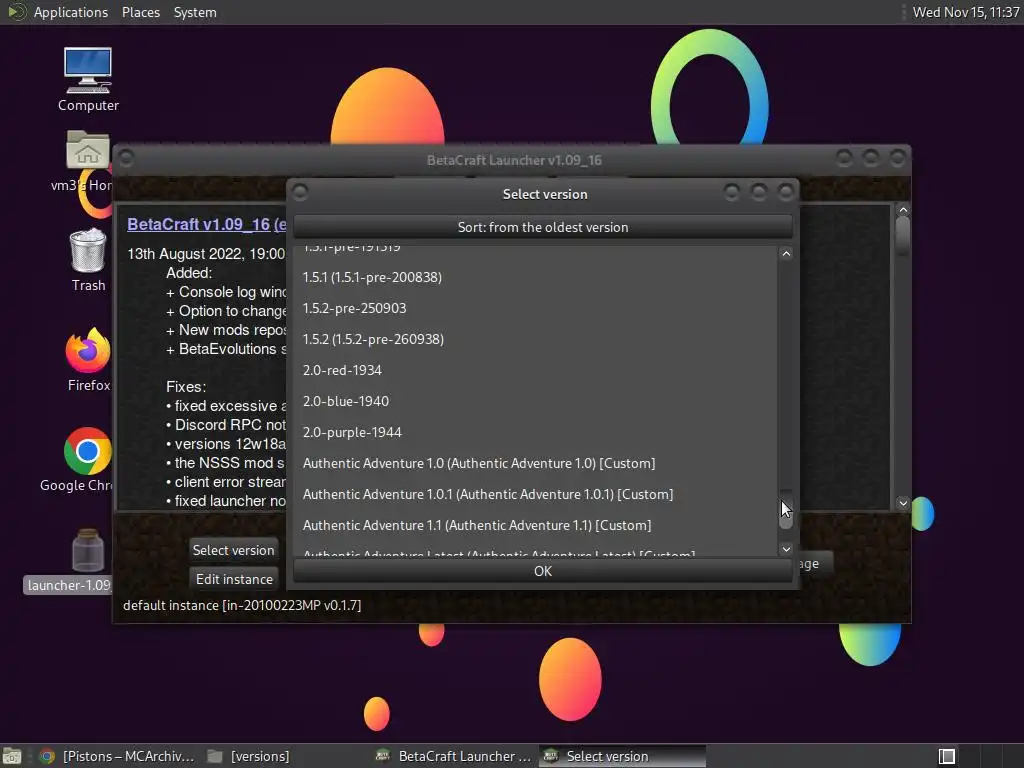Select version 1.5.2 (1.5.2-pre-260938)

coord(536,339)
